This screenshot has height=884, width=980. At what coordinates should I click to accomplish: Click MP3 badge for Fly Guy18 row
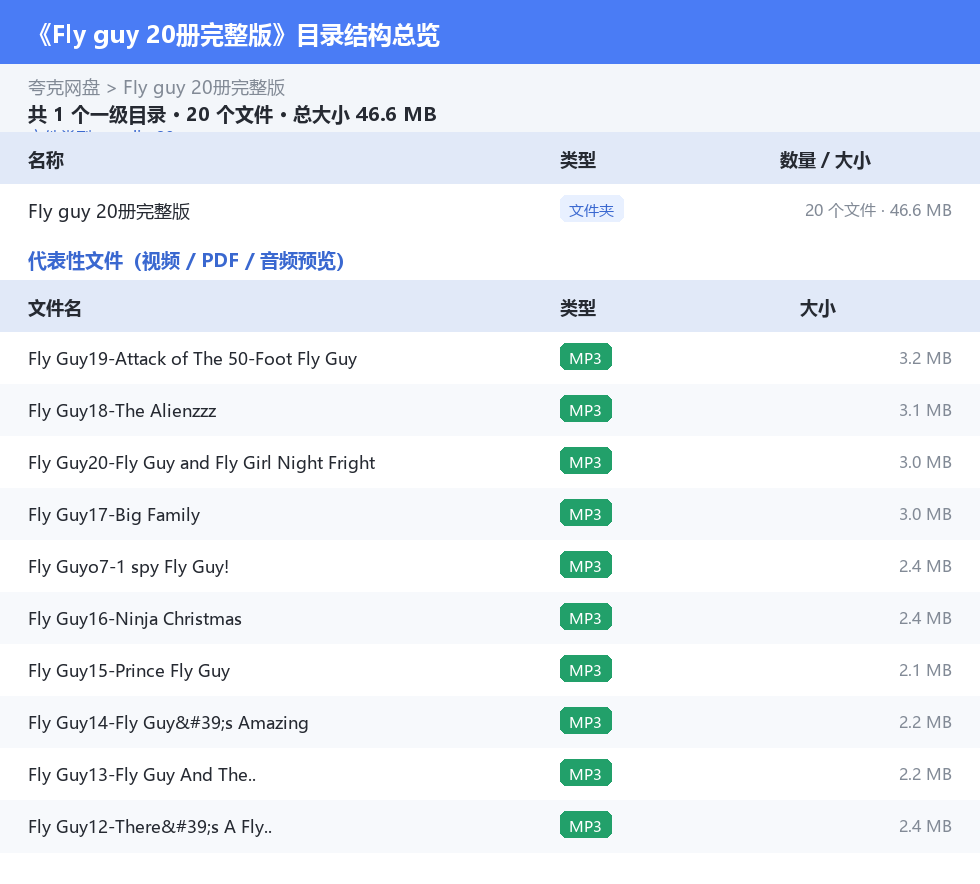[x=586, y=409]
